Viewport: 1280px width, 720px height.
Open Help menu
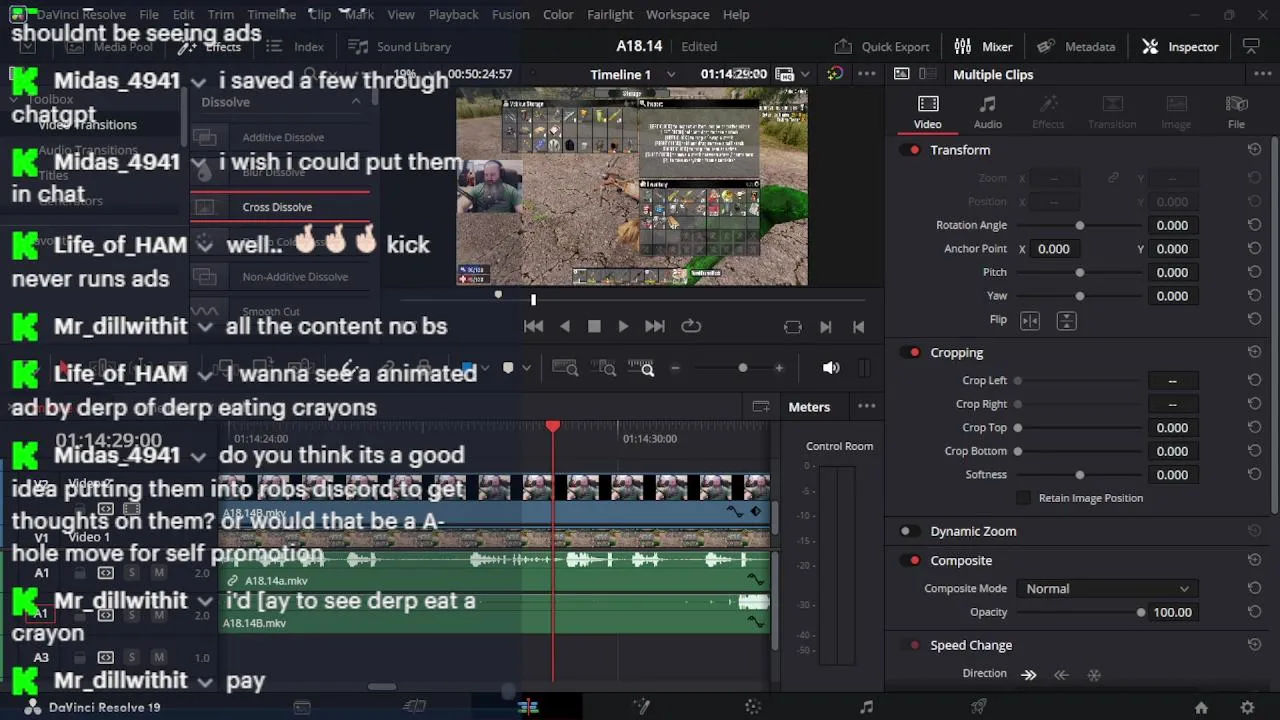(x=736, y=14)
